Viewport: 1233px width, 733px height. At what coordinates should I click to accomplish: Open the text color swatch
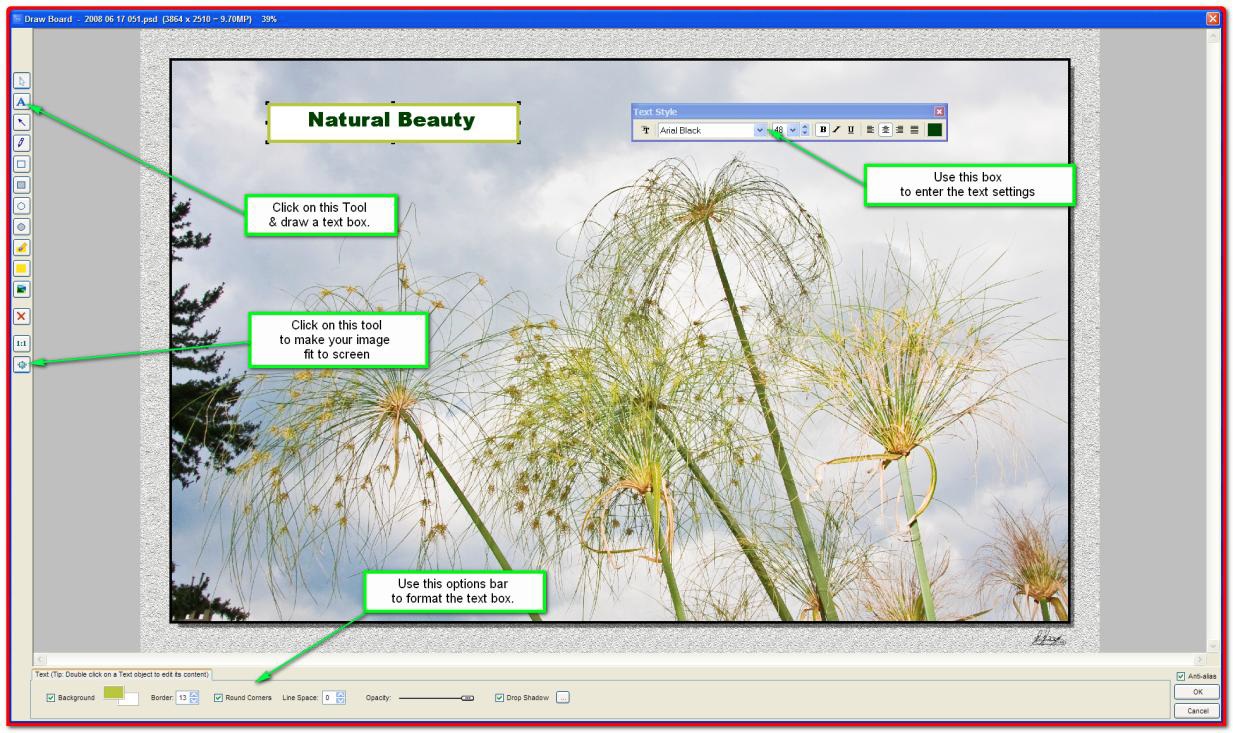[x=933, y=130]
